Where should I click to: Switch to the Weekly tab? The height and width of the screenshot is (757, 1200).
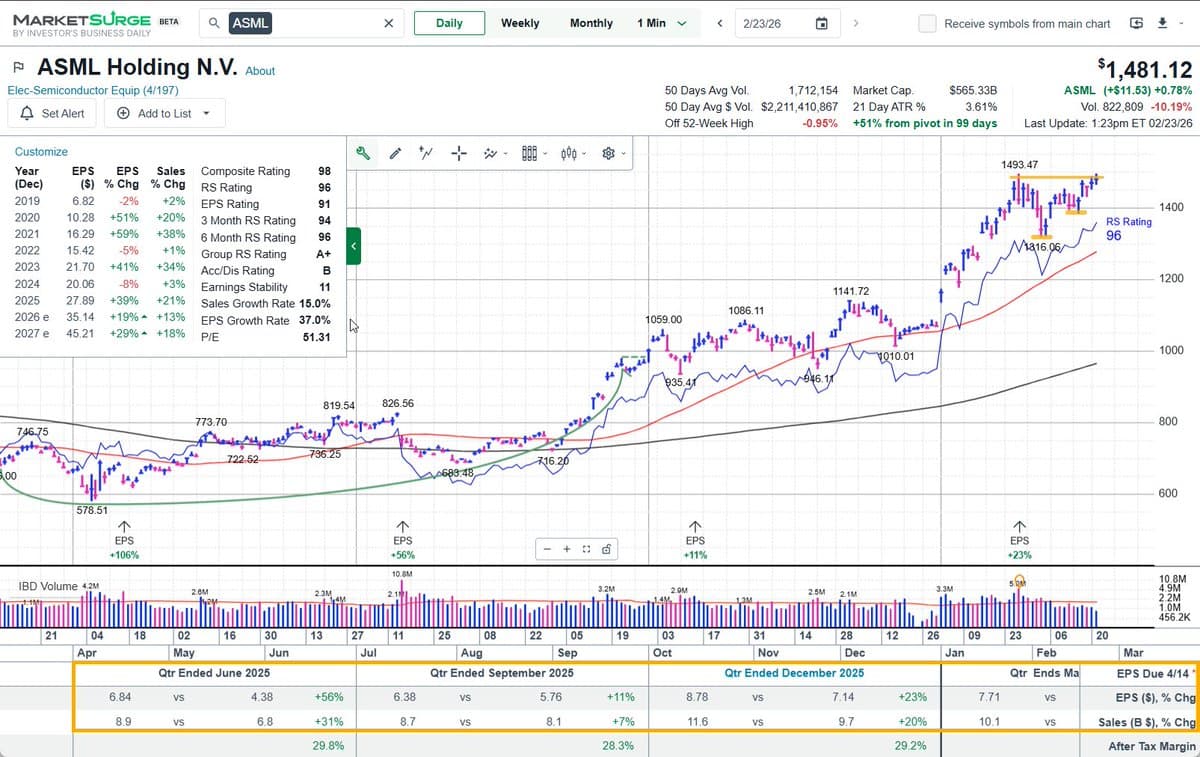(x=519, y=22)
